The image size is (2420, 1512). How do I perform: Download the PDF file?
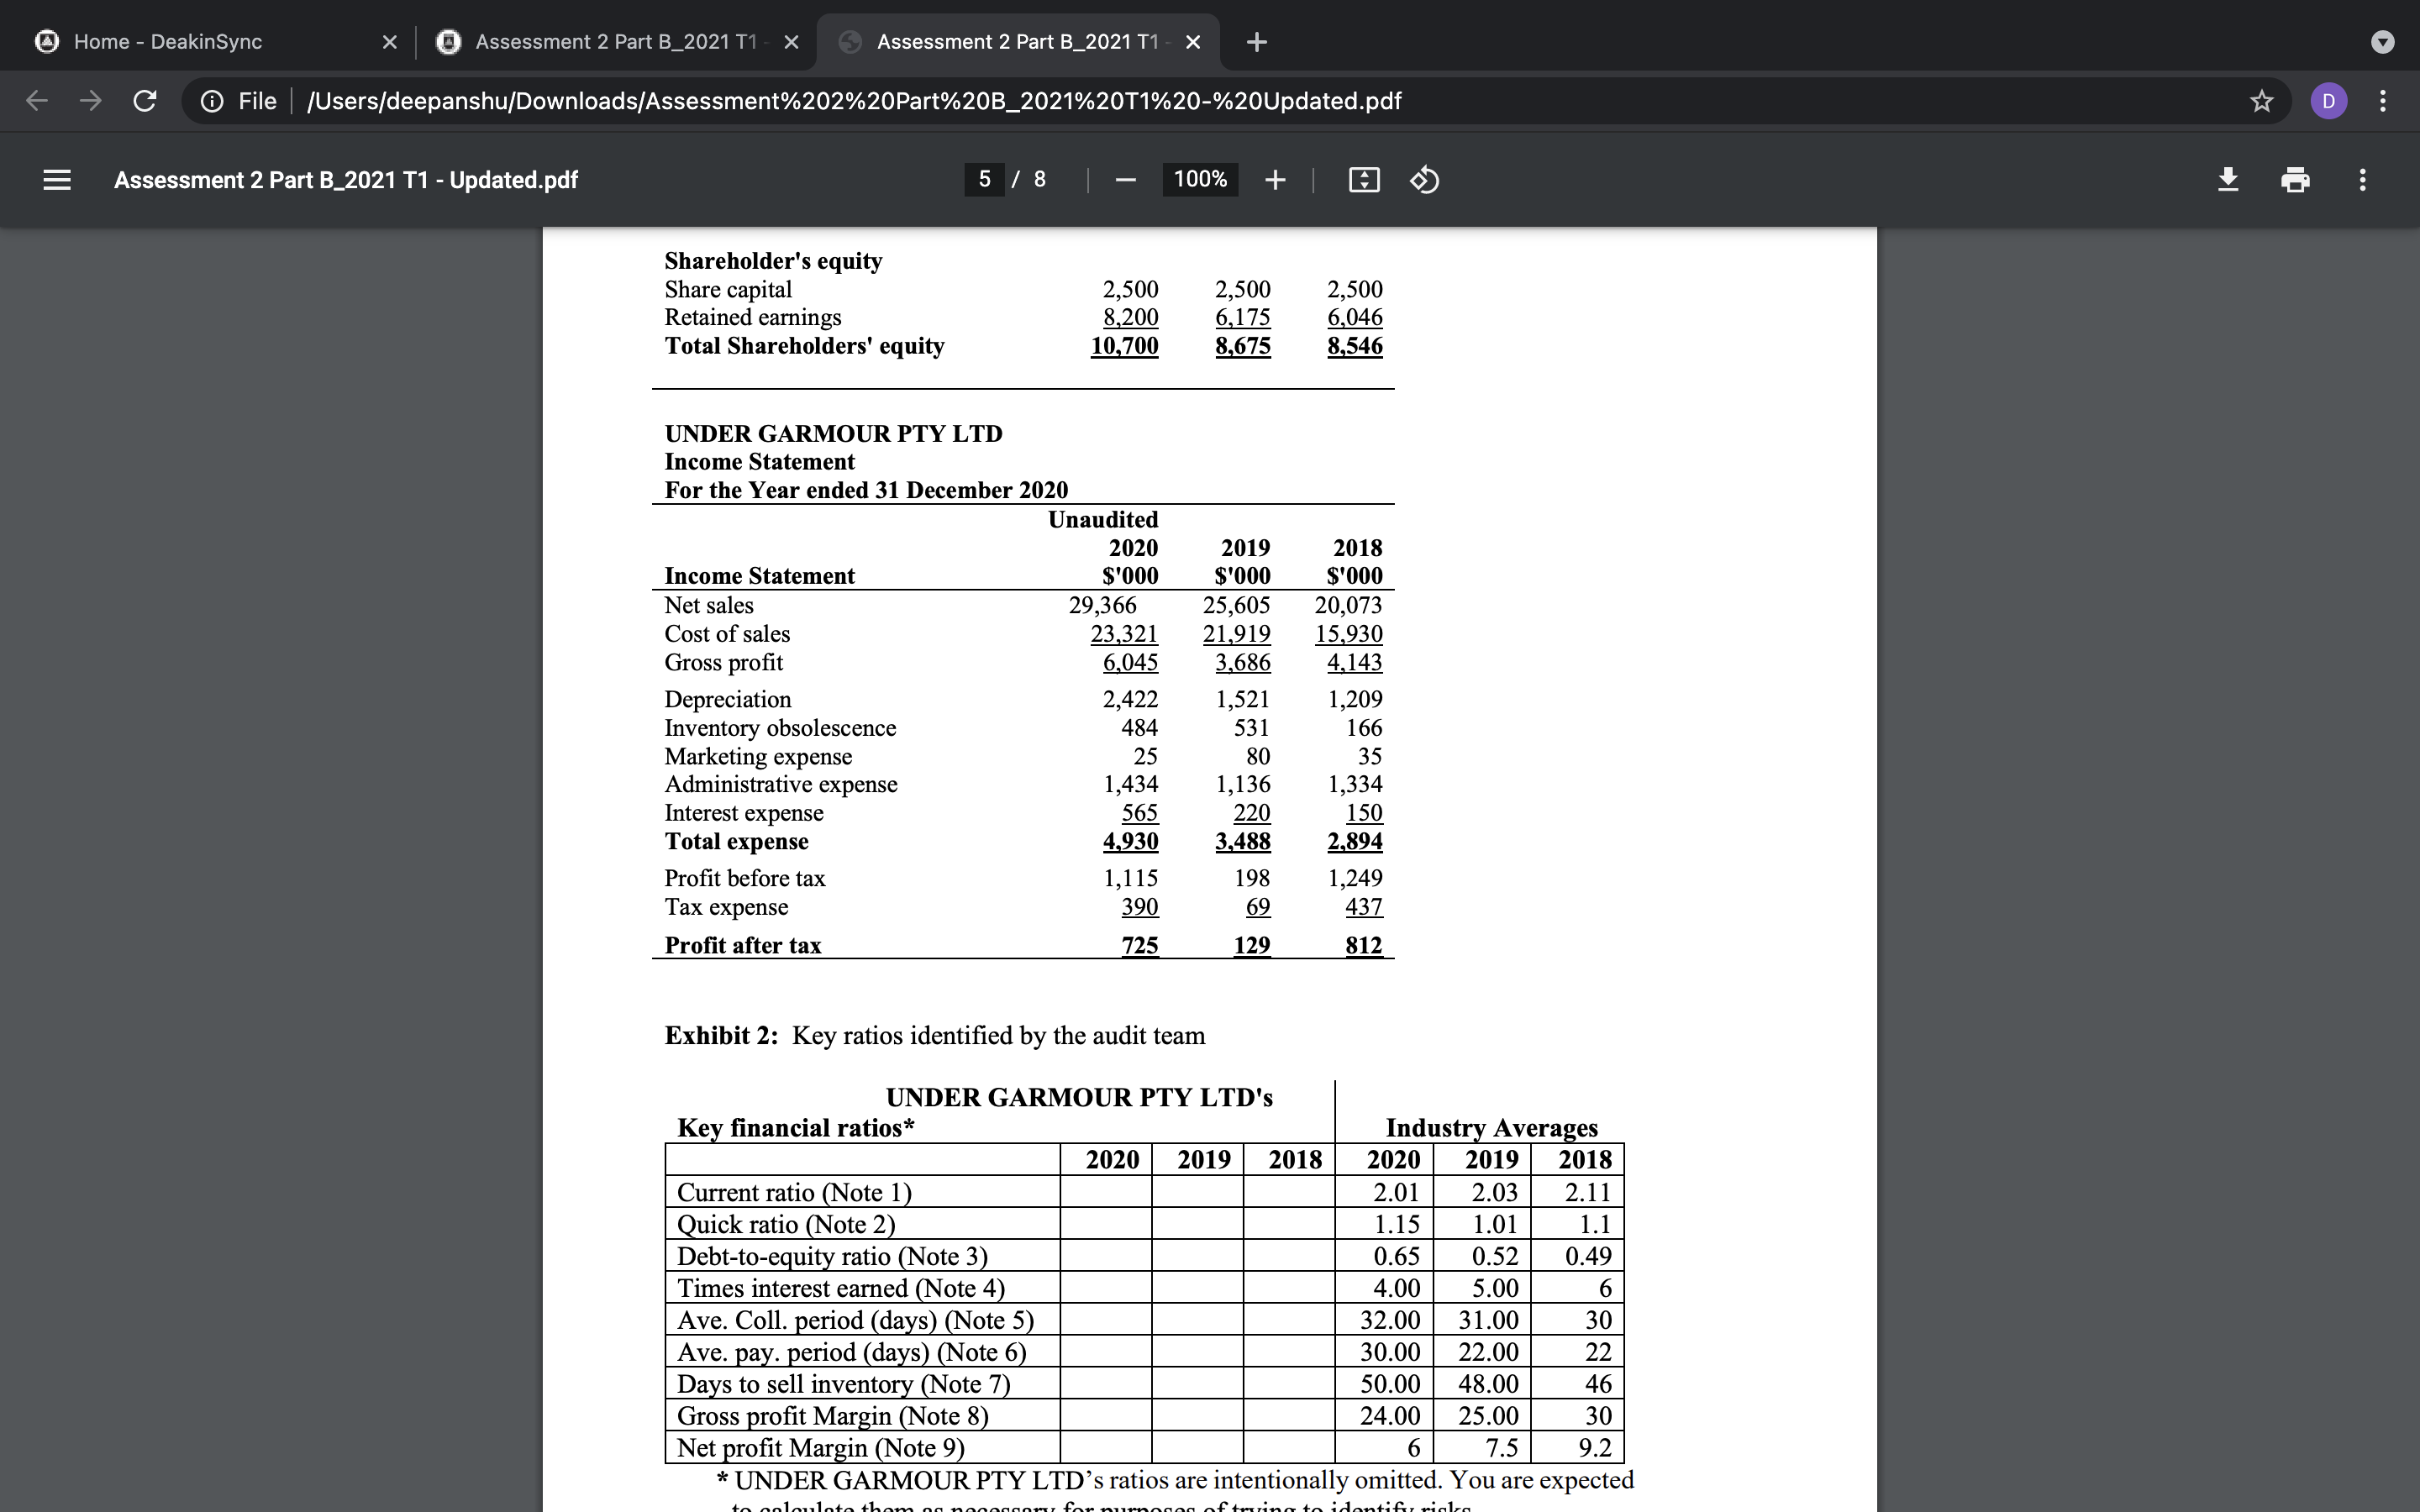pyautogui.click(x=2228, y=179)
